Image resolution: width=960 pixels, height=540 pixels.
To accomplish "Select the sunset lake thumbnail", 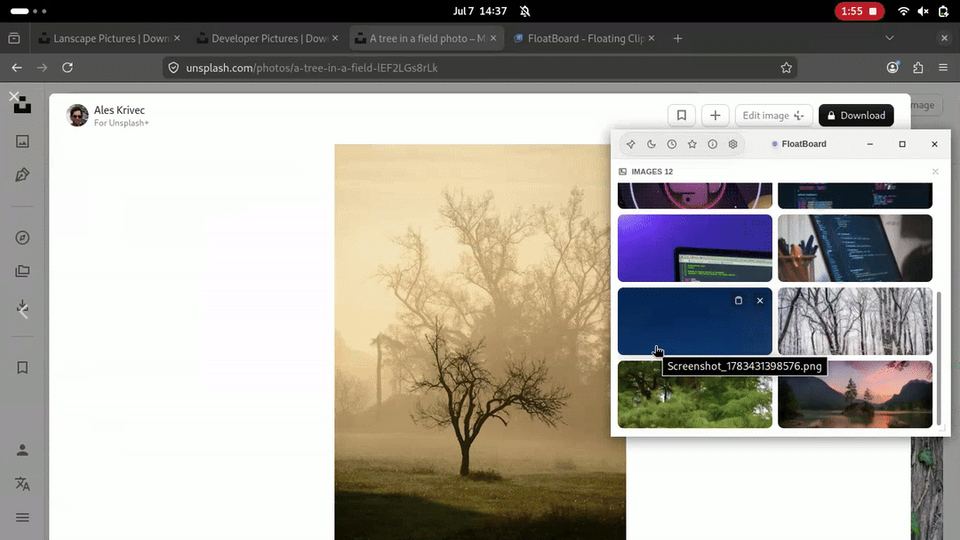I will coord(855,395).
